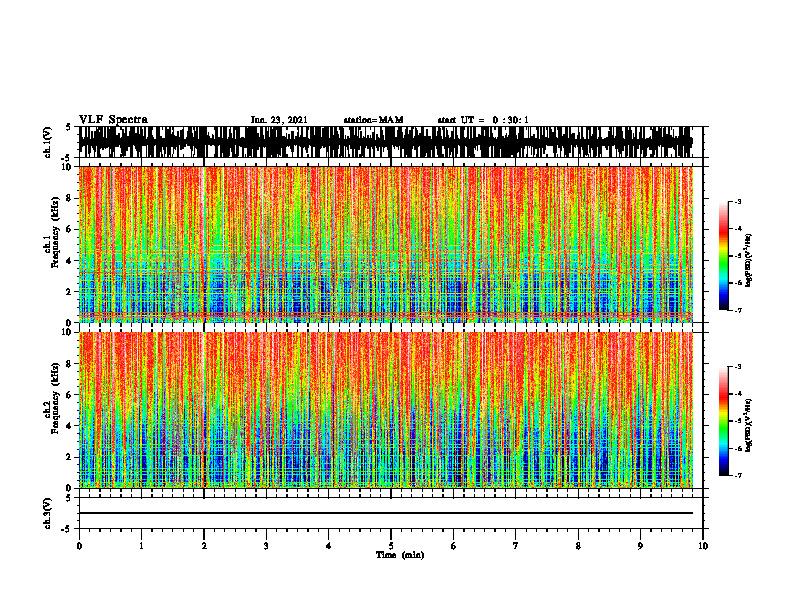Click the "ch.1(V)" axis label of top waveform
Image resolution: width=792 pixels, height=612 pixels.
[48, 142]
